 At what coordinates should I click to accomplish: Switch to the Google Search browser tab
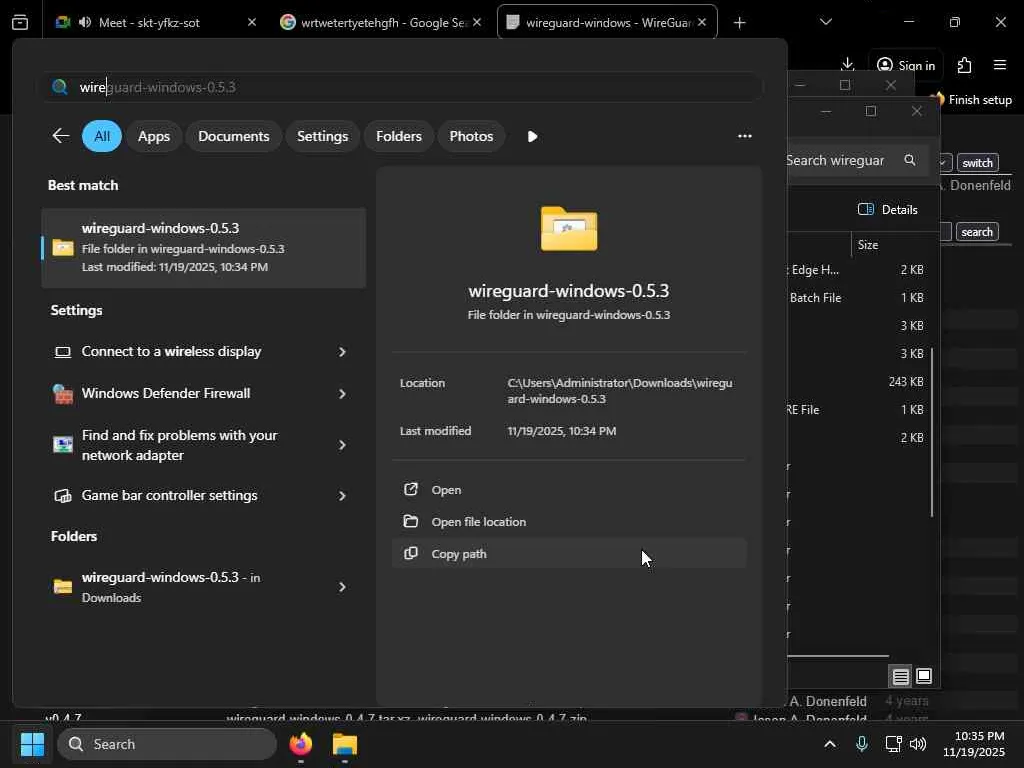click(x=380, y=22)
